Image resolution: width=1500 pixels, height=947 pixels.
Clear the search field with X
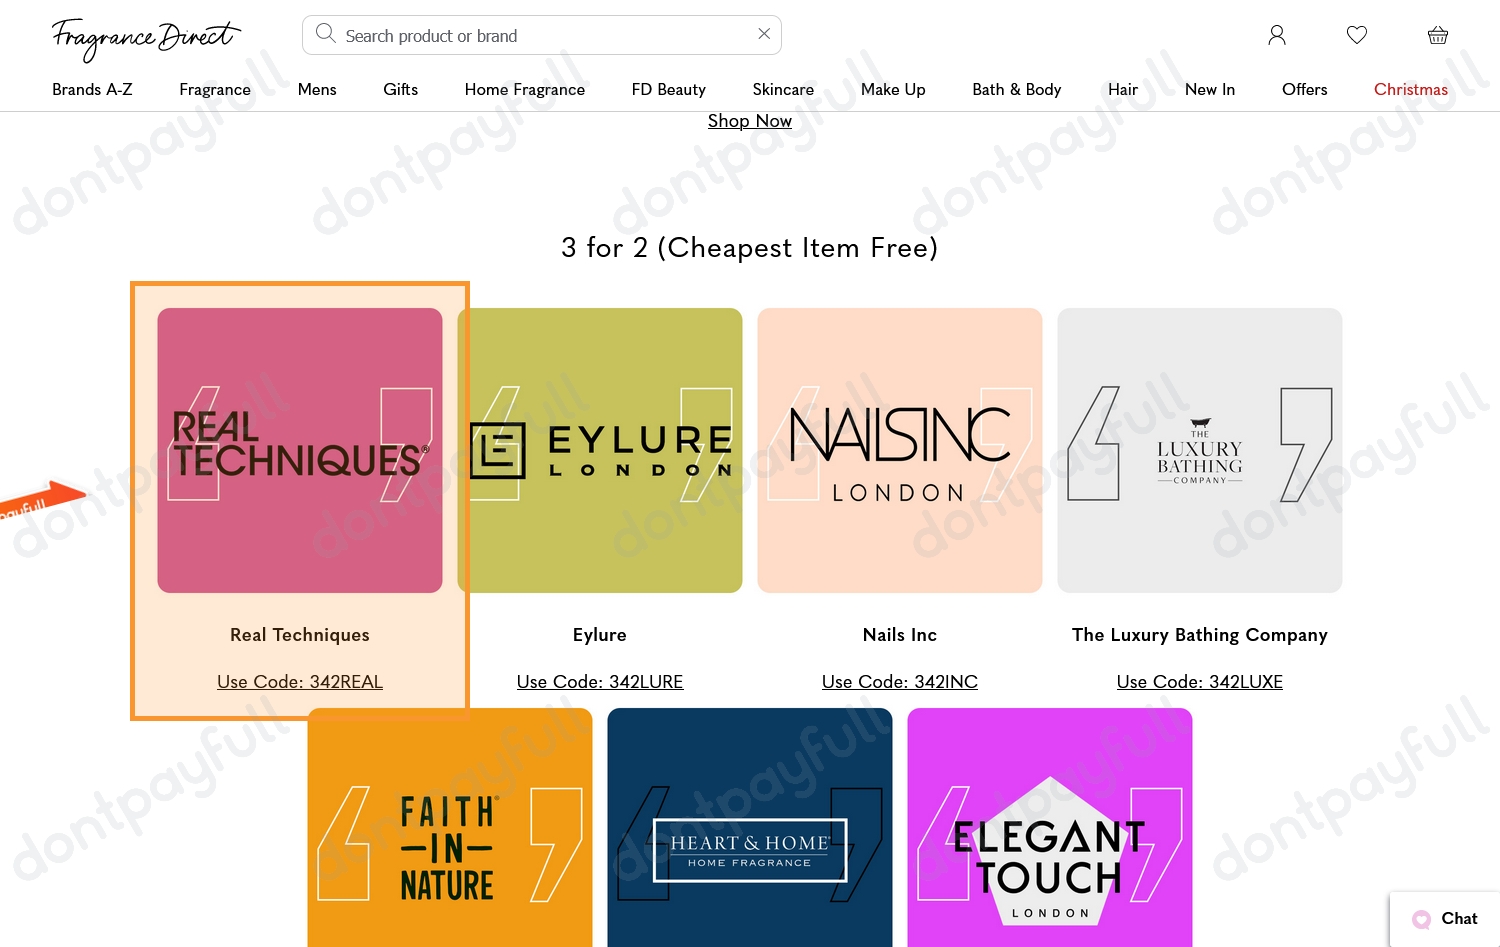click(764, 34)
